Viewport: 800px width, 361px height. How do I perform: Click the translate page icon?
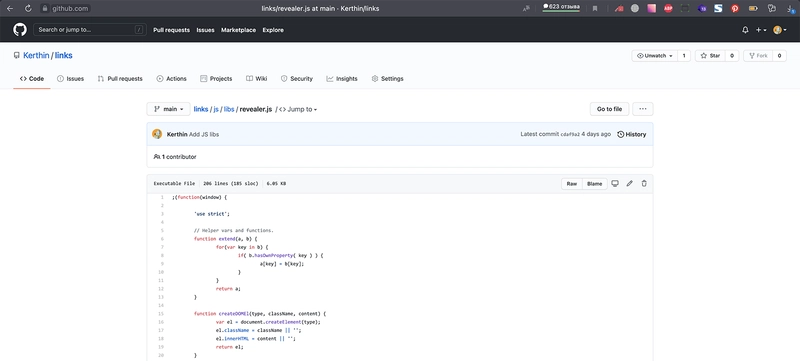[526, 8]
